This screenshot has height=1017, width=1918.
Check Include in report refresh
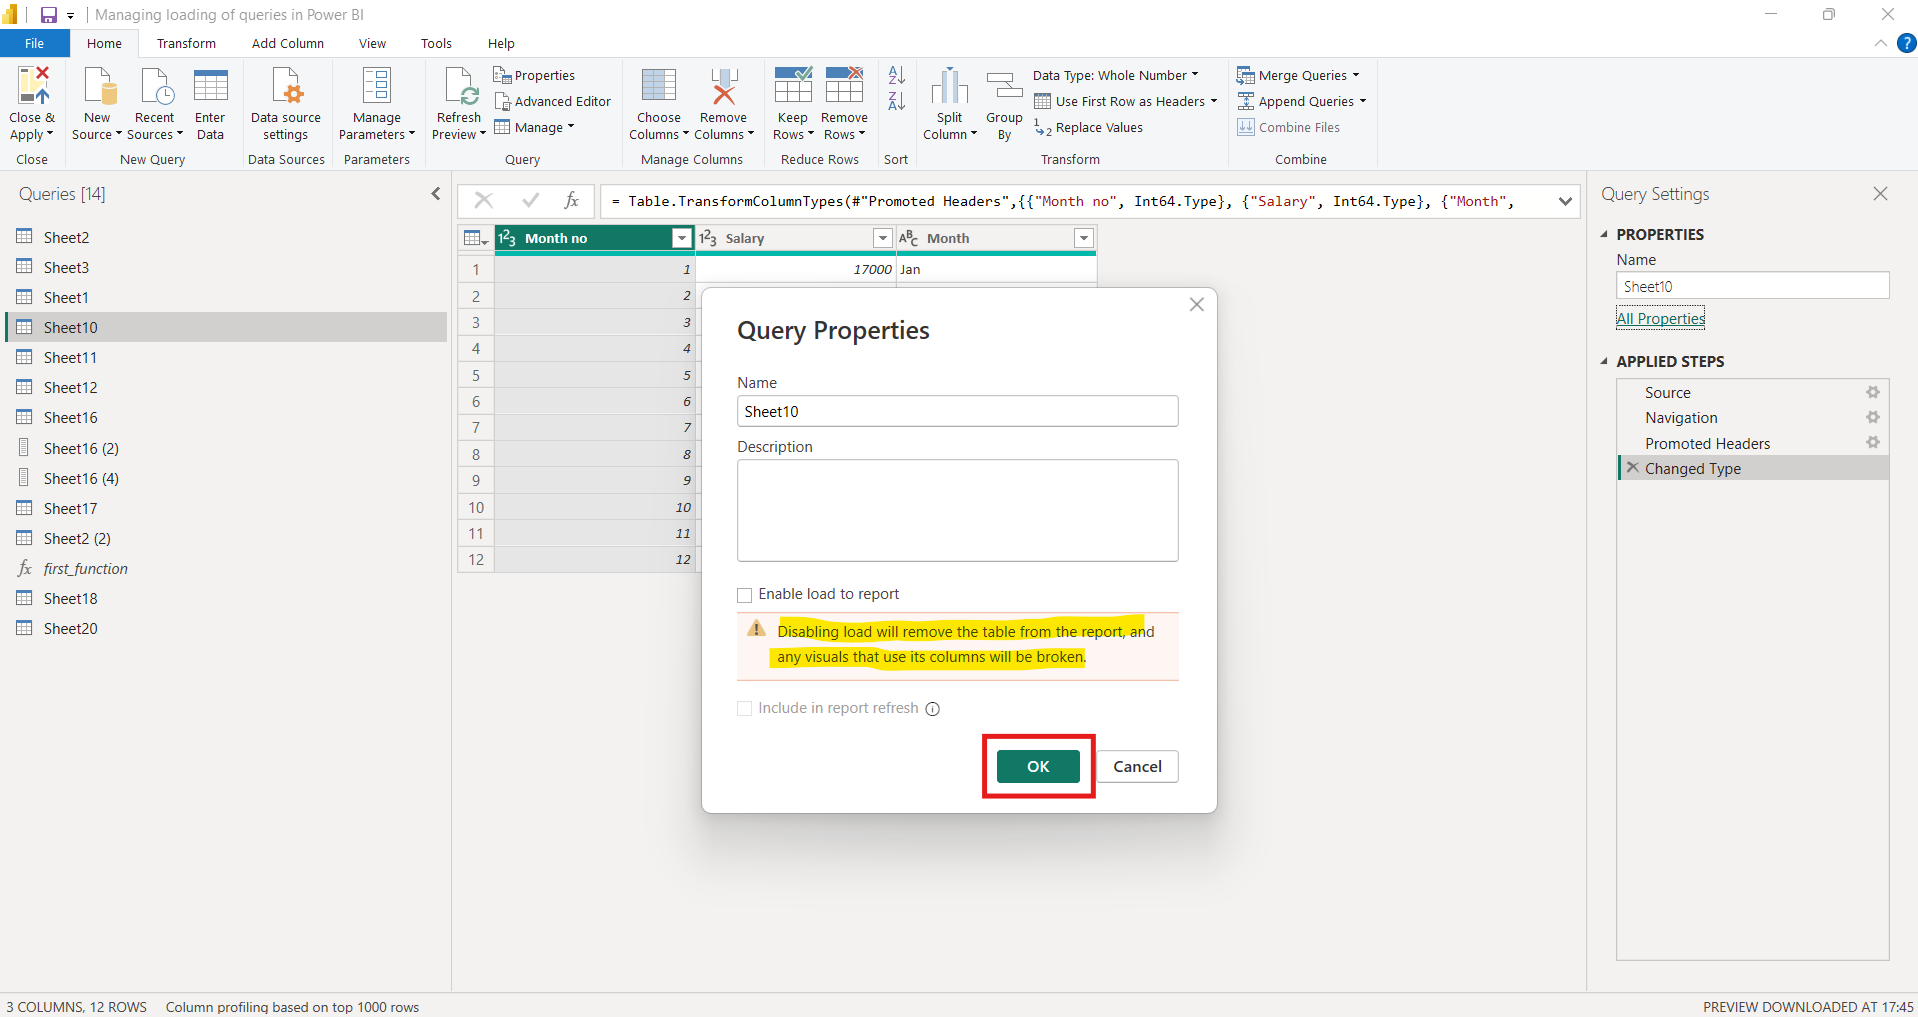(x=744, y=708)
